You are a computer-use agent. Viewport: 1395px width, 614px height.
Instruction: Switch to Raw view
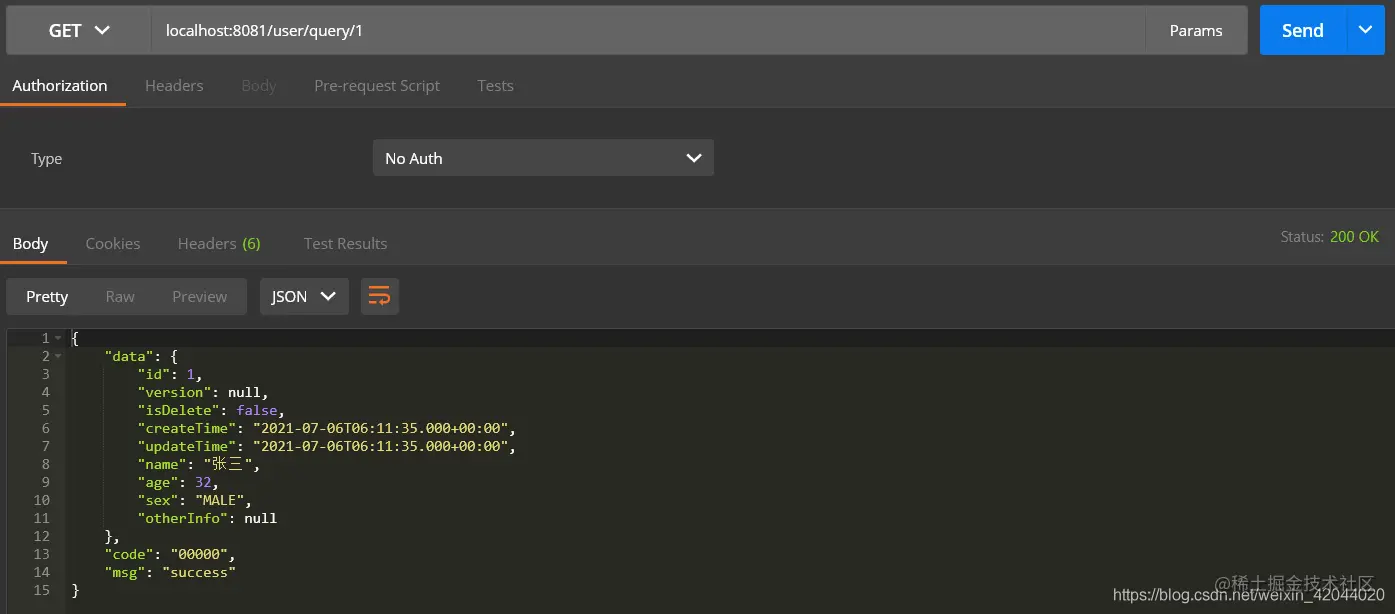coord(120,296)
